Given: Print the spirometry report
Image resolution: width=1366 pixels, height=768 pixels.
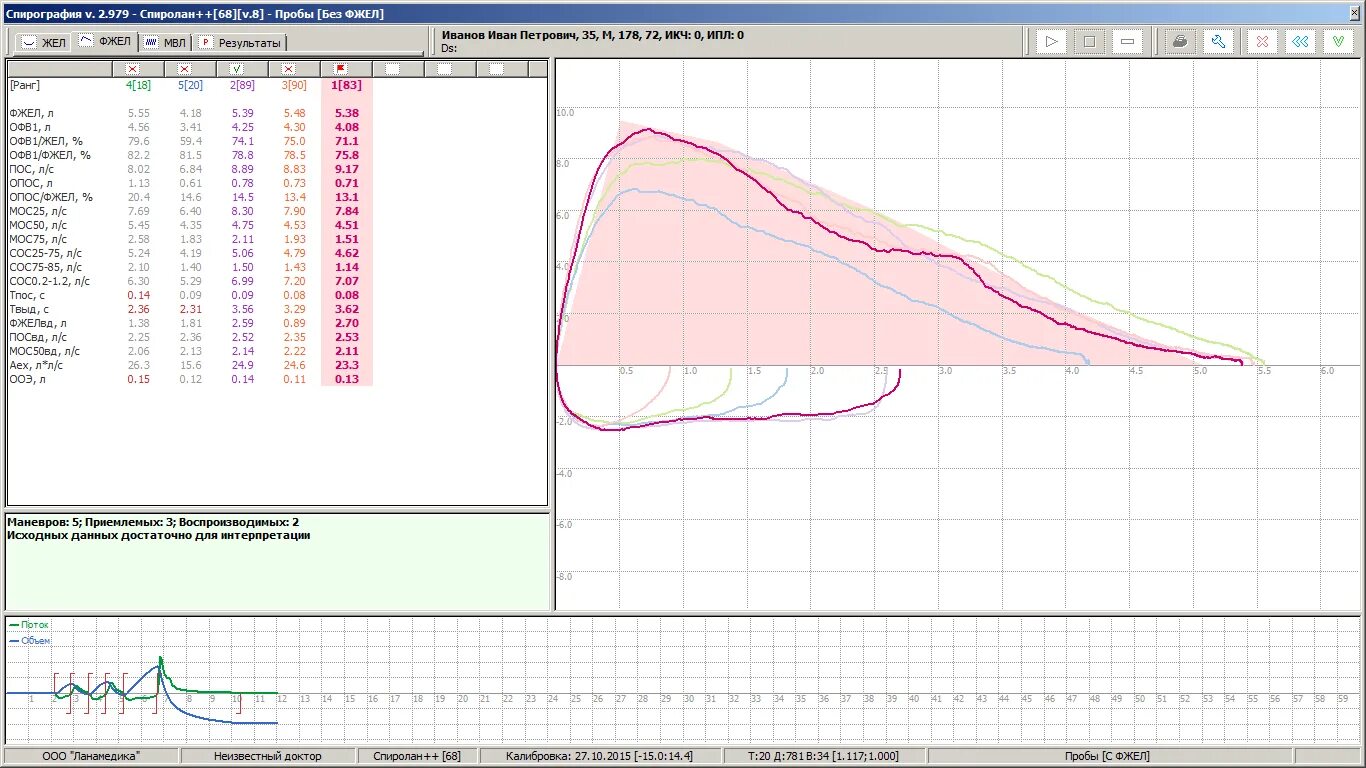Looking at the screenshot, I should 1180,42.
